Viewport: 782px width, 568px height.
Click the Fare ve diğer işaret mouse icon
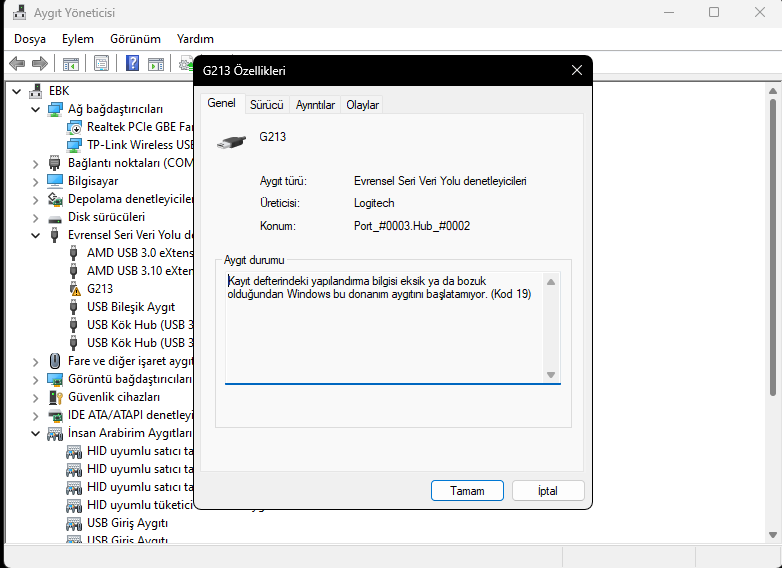coord(55,361)
